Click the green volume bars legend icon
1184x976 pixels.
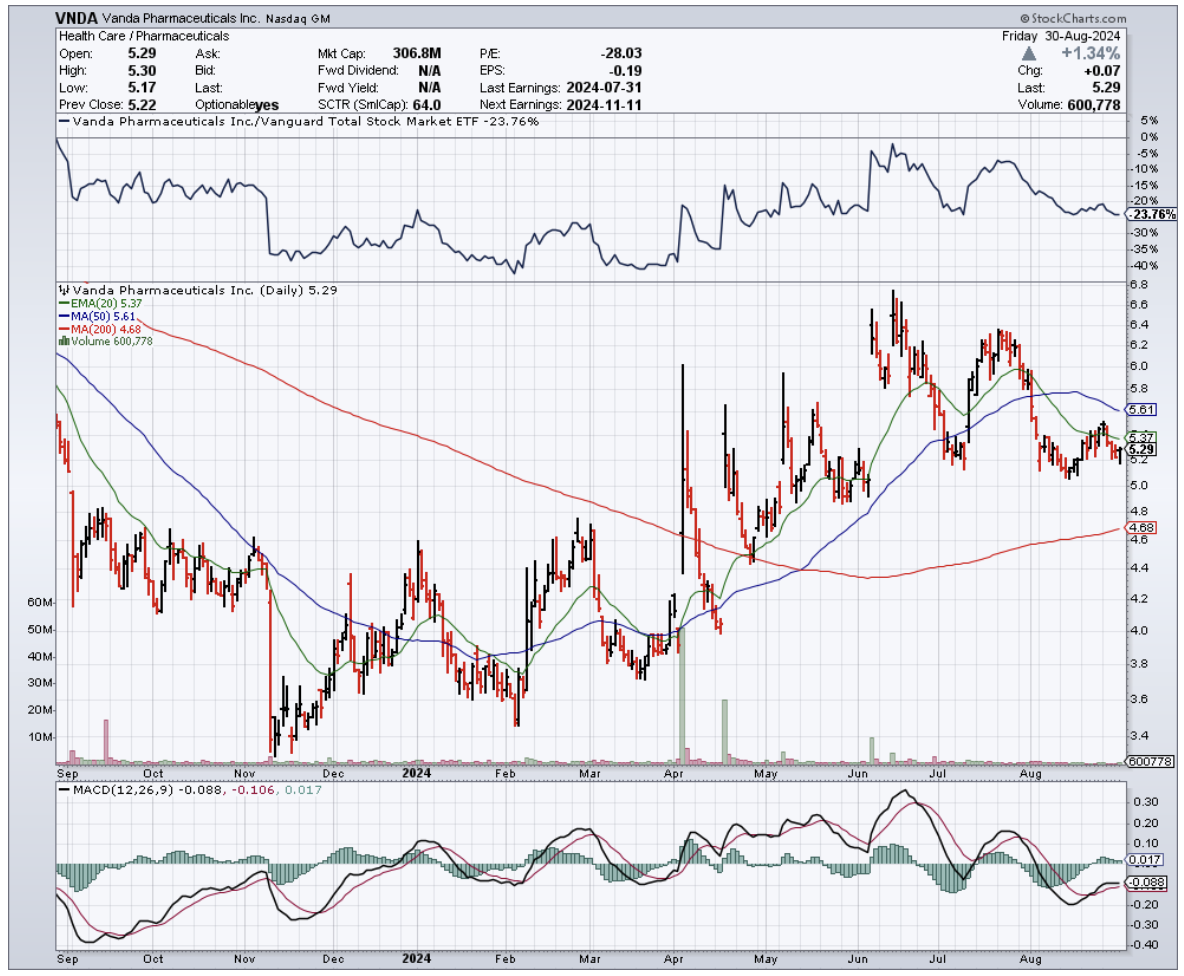point(63,341)
